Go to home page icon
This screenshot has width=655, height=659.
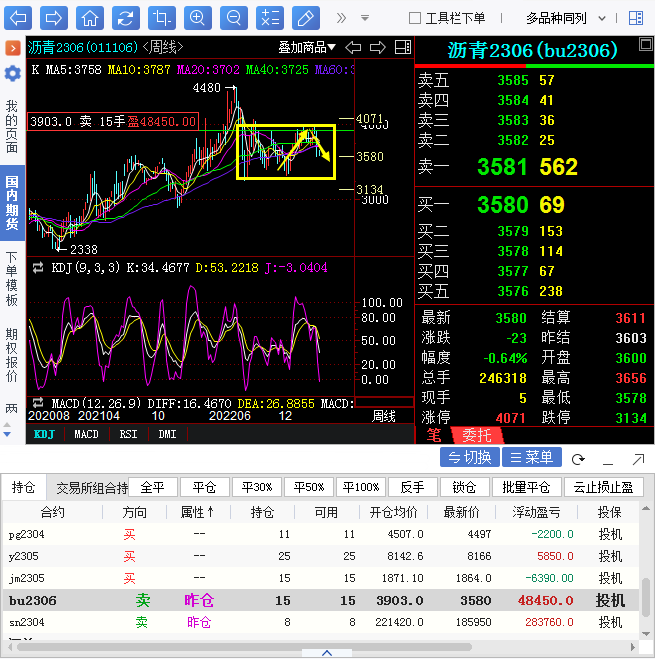pyautogui.click(x=90, y=18)
